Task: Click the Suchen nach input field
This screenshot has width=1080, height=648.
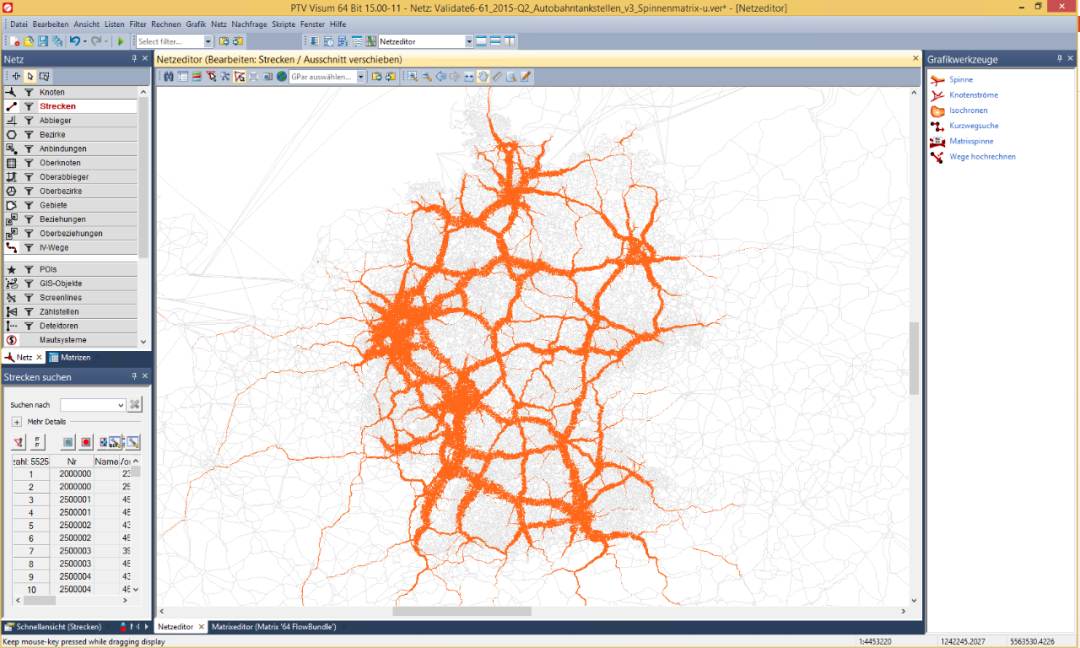Action: (x=92, y=405)
